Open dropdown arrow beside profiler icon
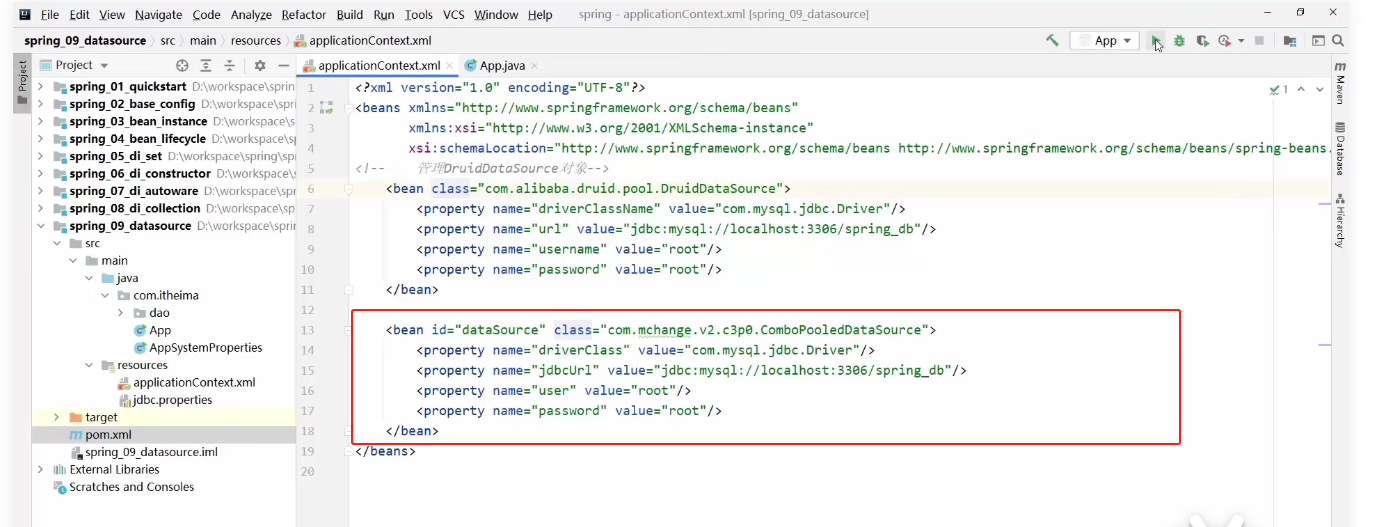 tap(1241, 41)
